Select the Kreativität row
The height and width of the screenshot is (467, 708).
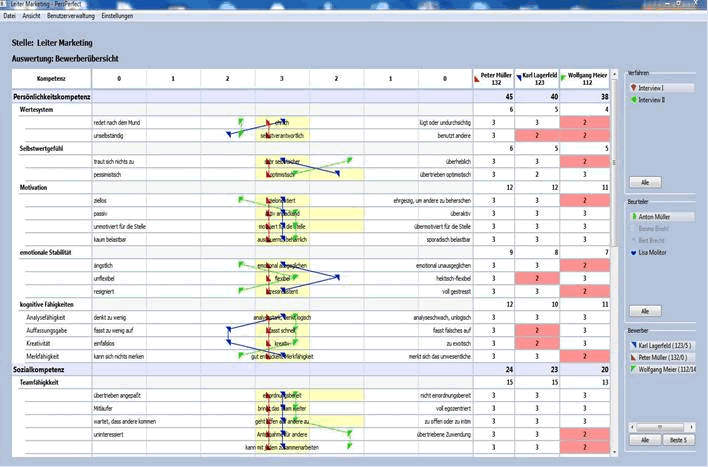(x=311, y=344)
